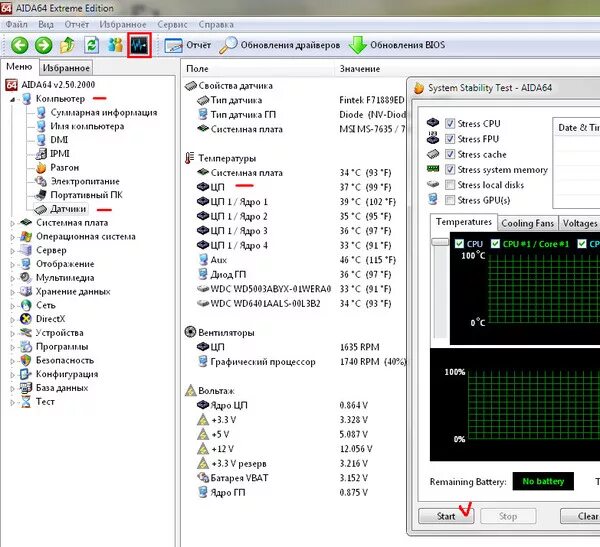The width and height of the screenshot is (600, 547).
Task: Click the DirectX tree icon
Action: [26, 319]
